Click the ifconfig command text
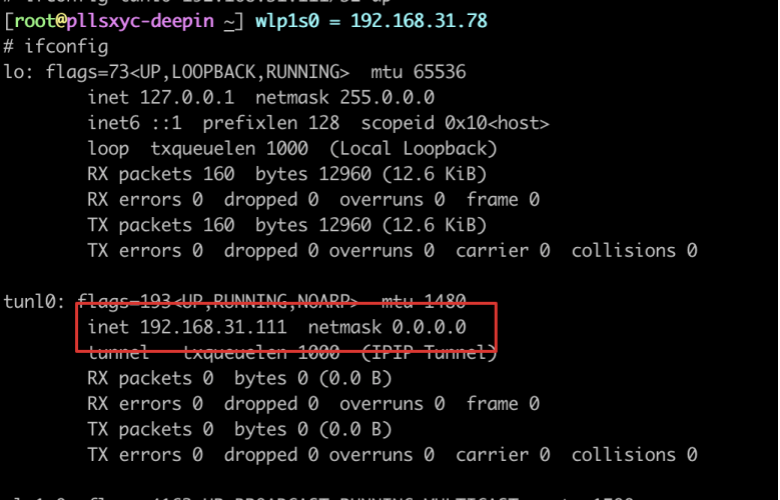The image size is (780, 500). tap(66, 47)
